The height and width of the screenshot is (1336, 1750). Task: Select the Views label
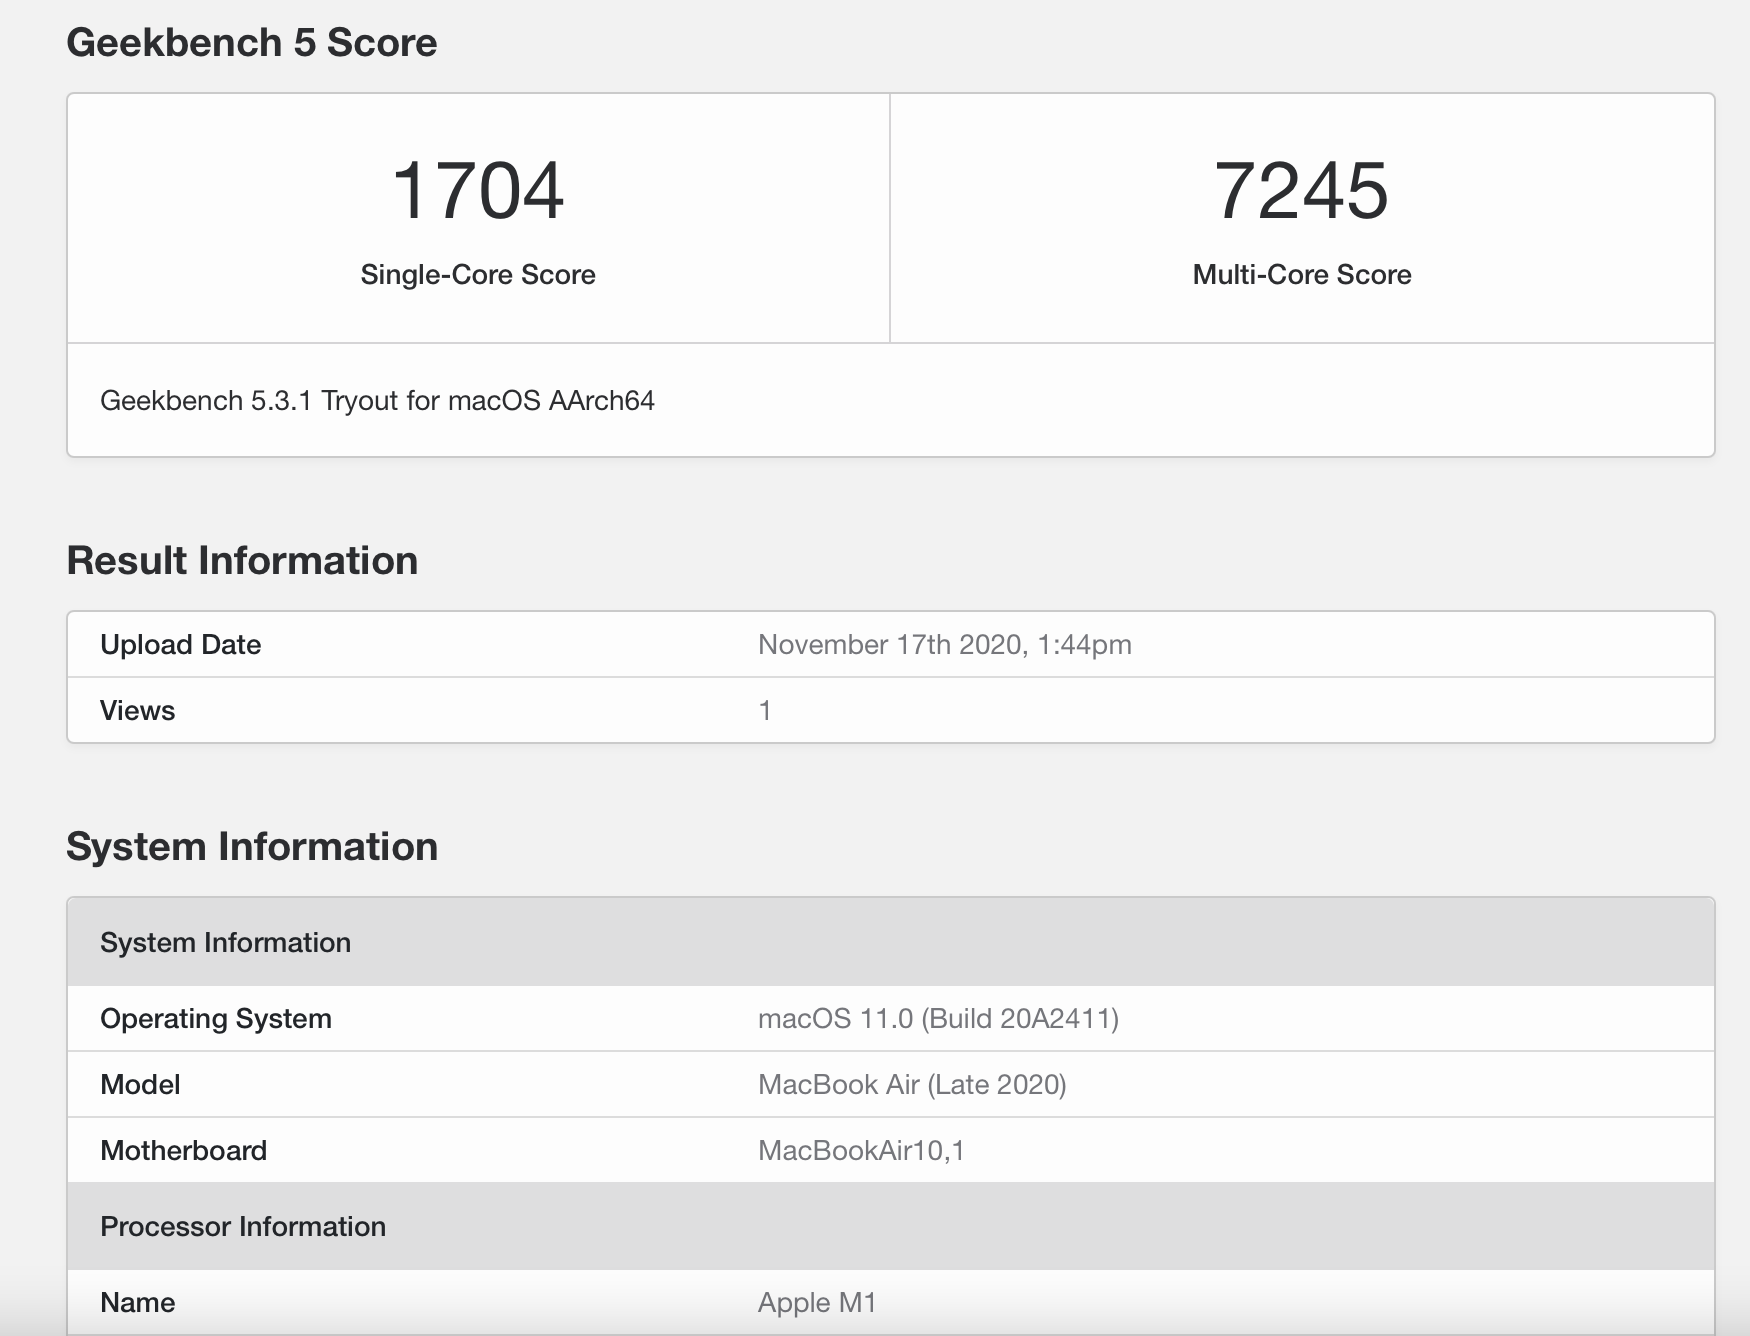tap(138, 710)
